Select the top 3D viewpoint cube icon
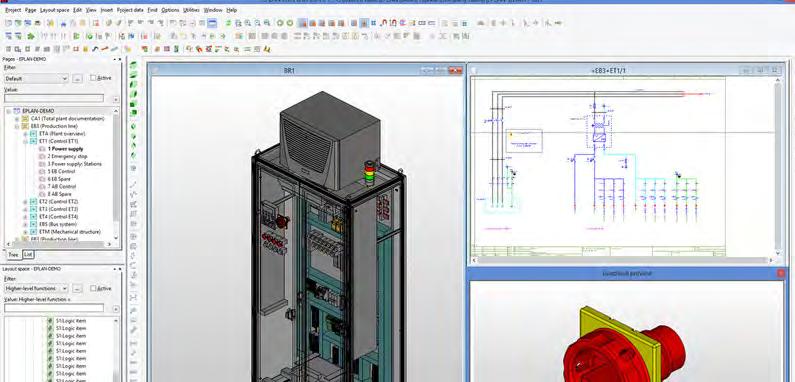The width and height of the screenshot is (795, 382). click(133, 65)
